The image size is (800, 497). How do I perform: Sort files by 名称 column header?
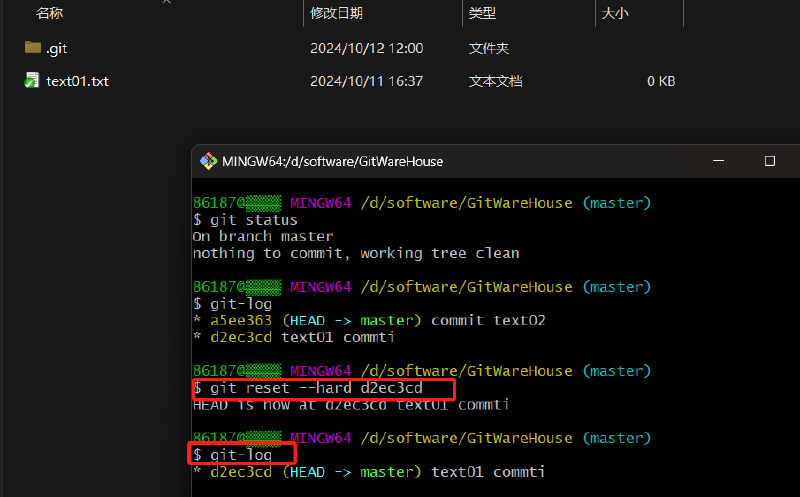pos(49,13)
